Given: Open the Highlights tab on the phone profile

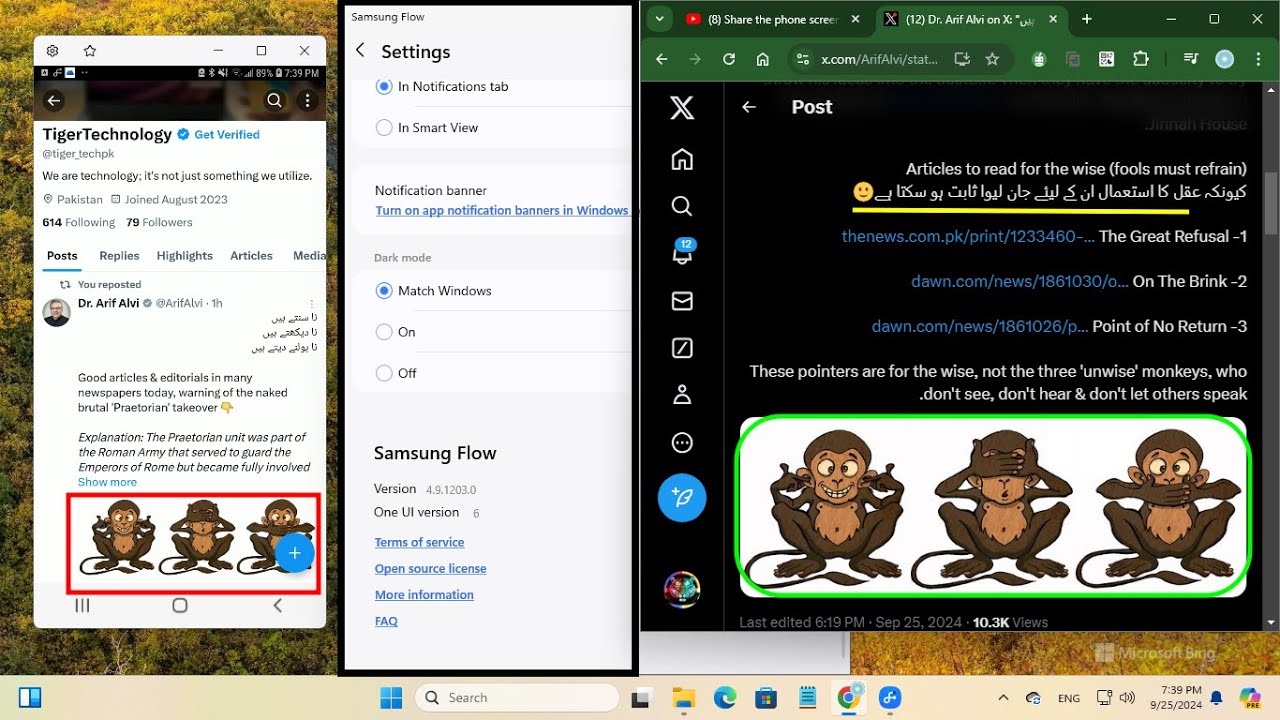Looking at the screenshot, I should (x=185, y=256).
